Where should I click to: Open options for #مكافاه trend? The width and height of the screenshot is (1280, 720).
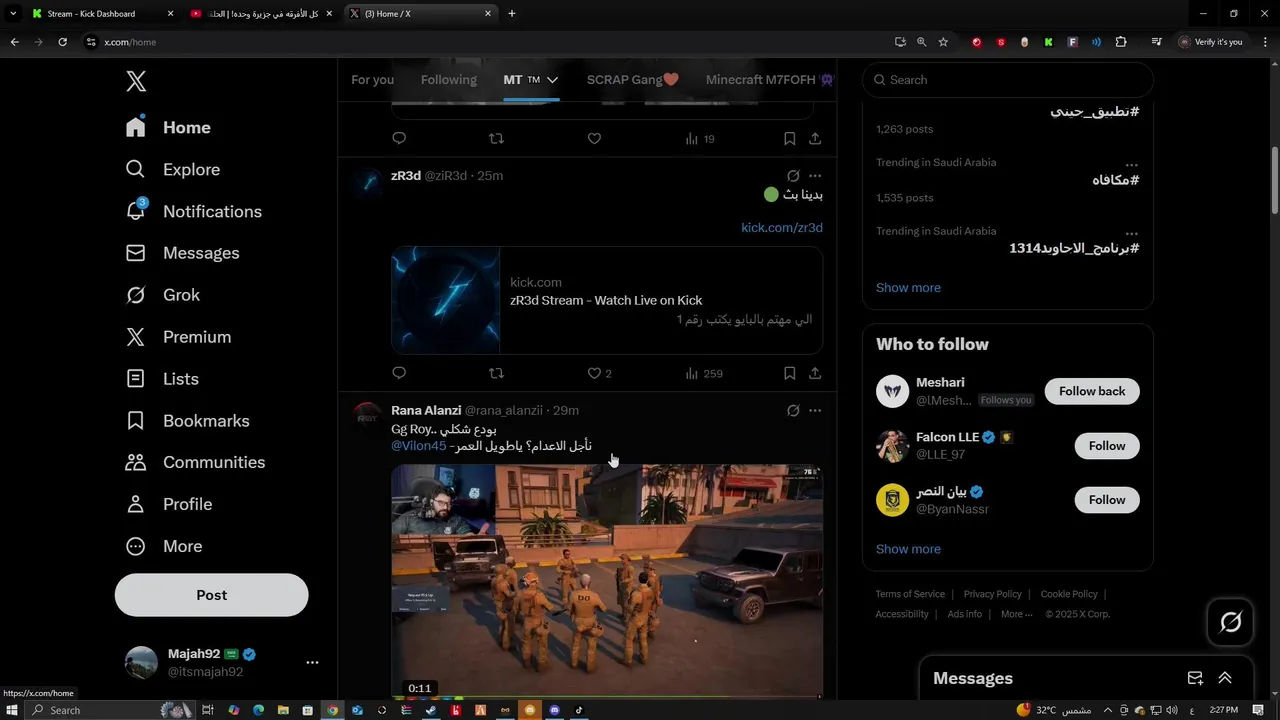coord(1131,164)
